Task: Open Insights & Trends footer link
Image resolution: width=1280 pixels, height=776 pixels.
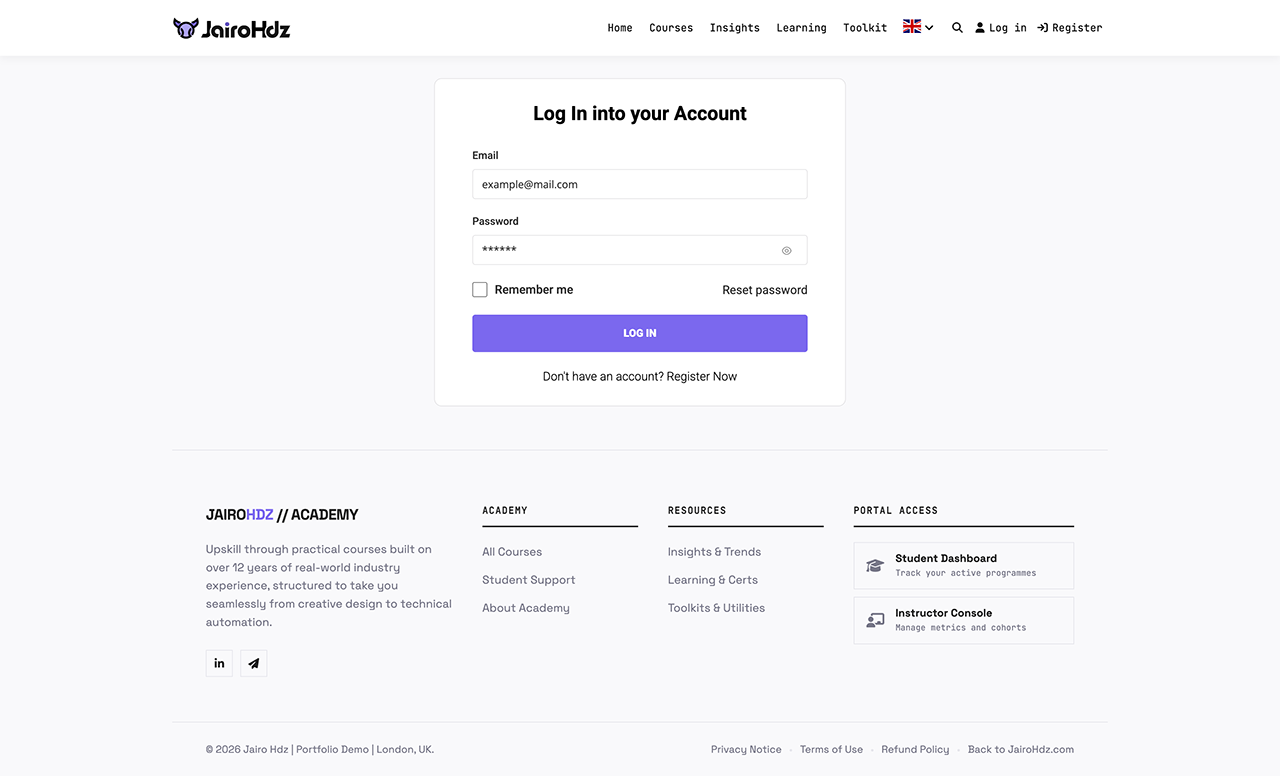Action: click(x=714, y=552)
